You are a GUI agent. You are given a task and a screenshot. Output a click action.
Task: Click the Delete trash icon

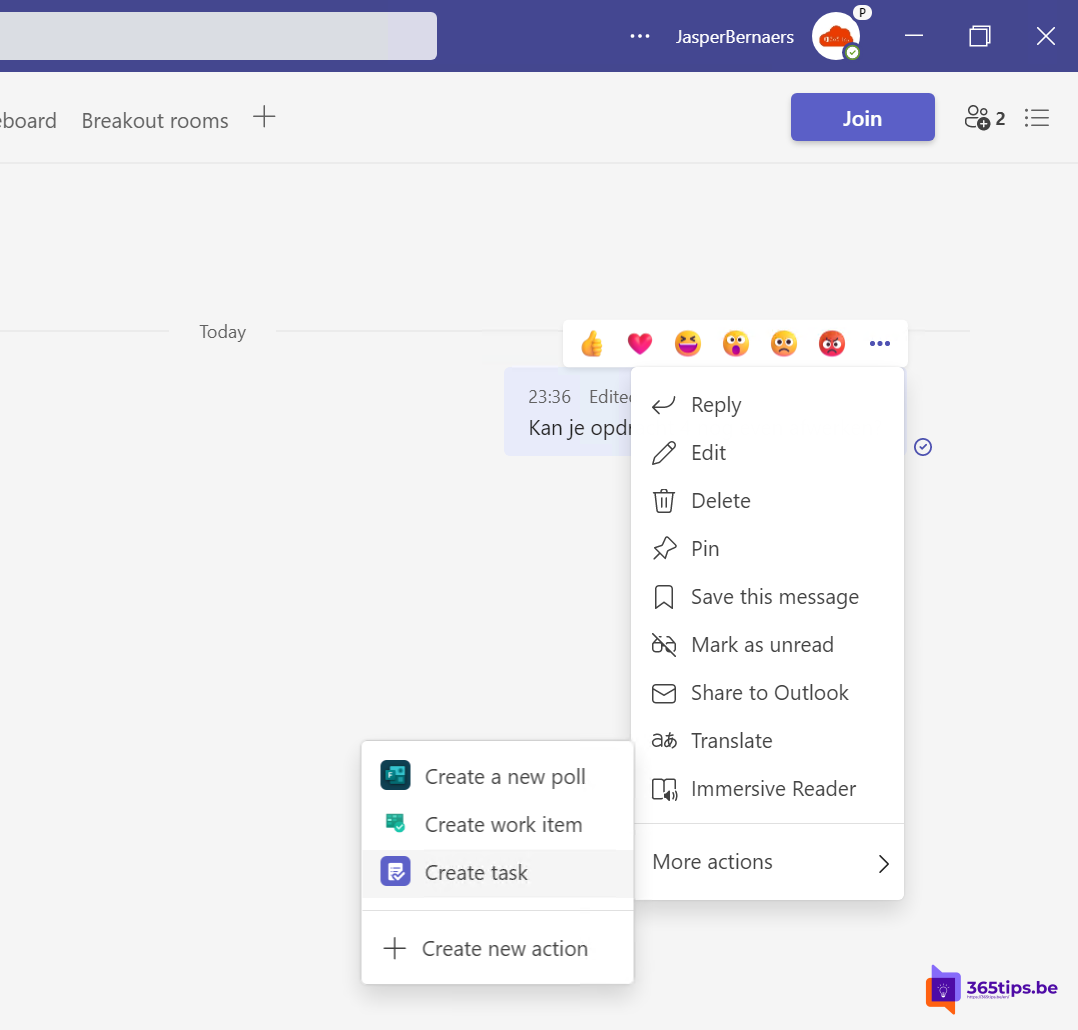pyautogui.click(x=663, y=501)
